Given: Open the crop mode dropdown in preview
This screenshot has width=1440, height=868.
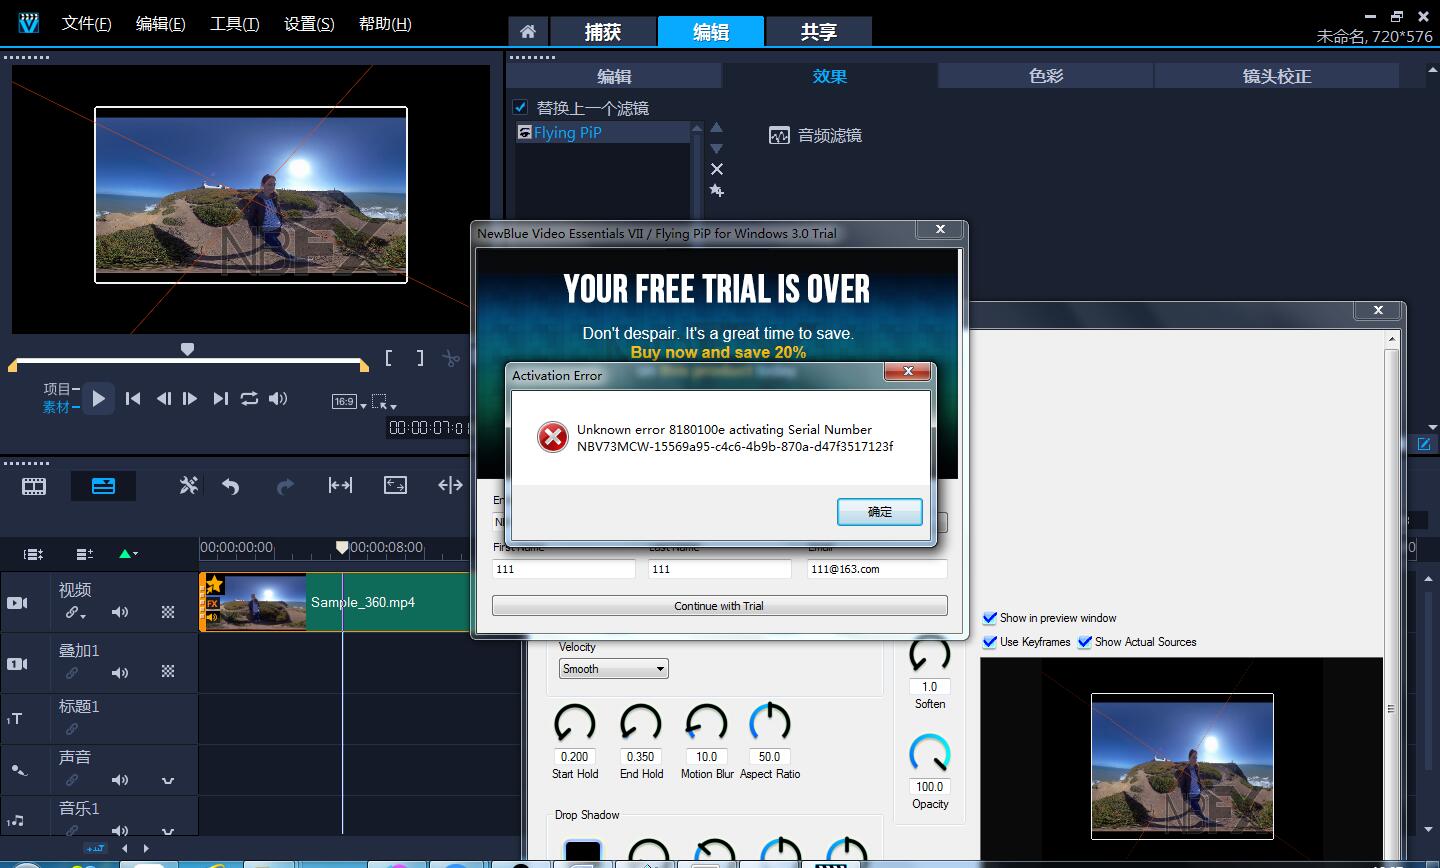Looking at the screenshot, I should [x=384, y=402].
